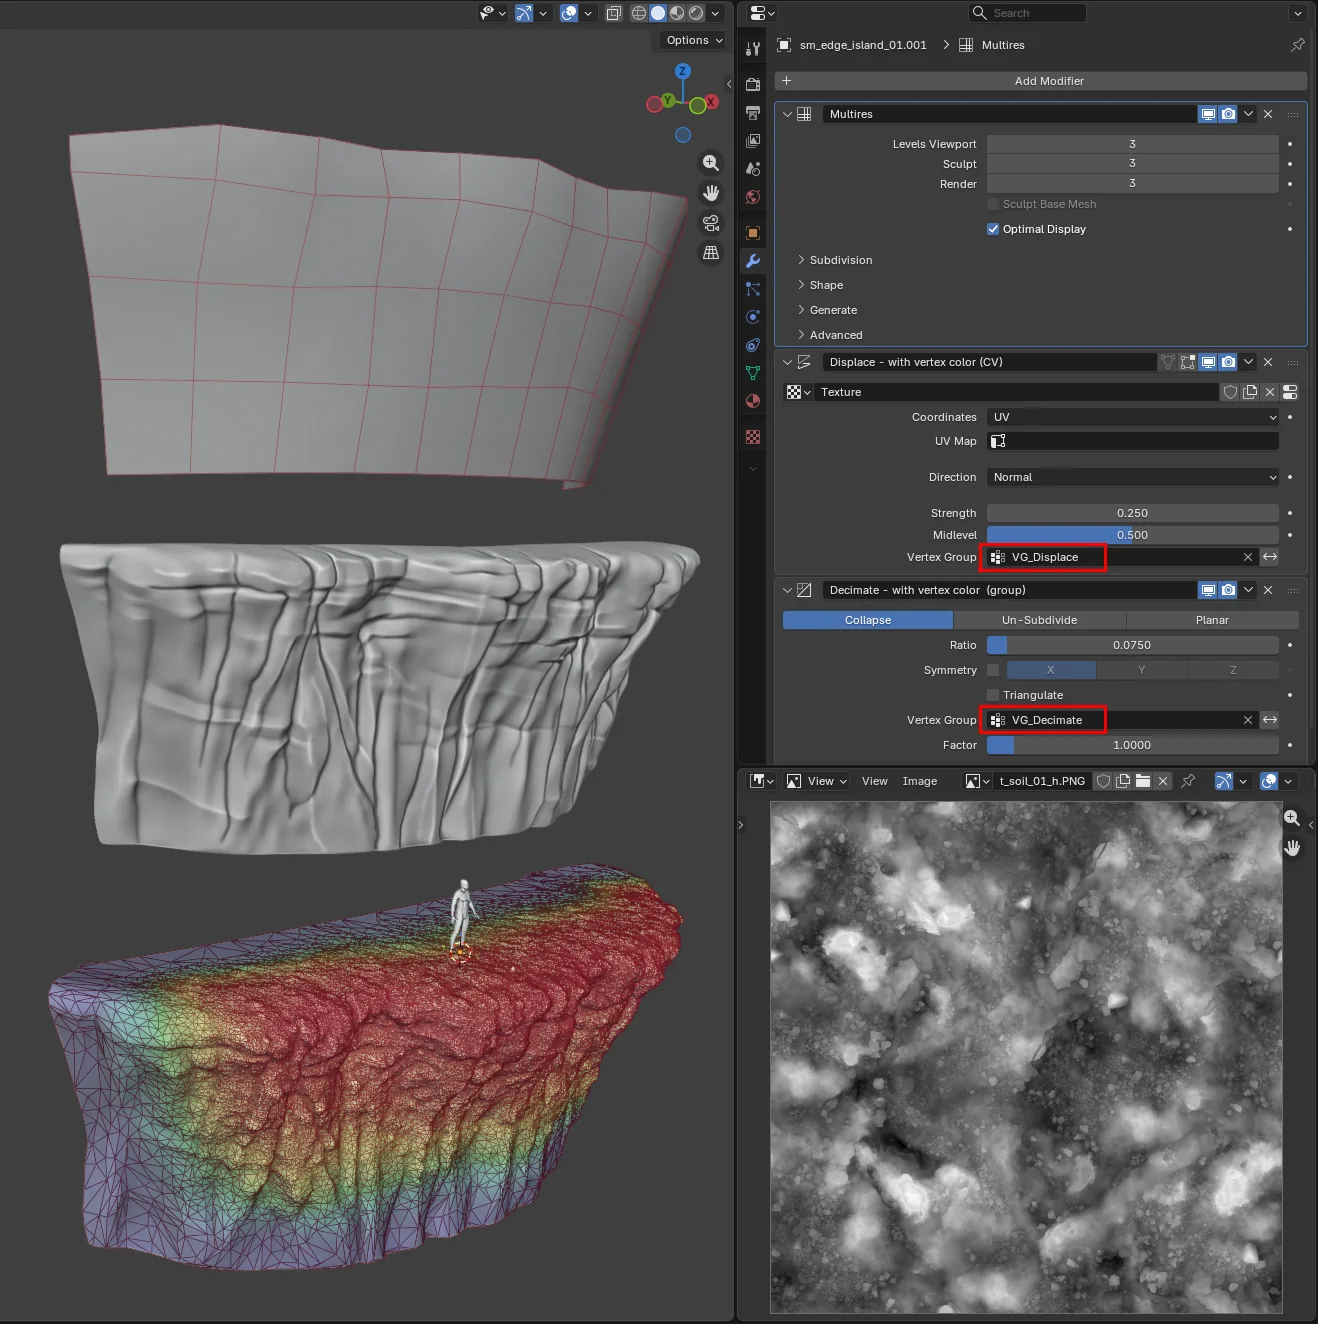
Task: Open the Tool properties tab
Action: [753, 48]
